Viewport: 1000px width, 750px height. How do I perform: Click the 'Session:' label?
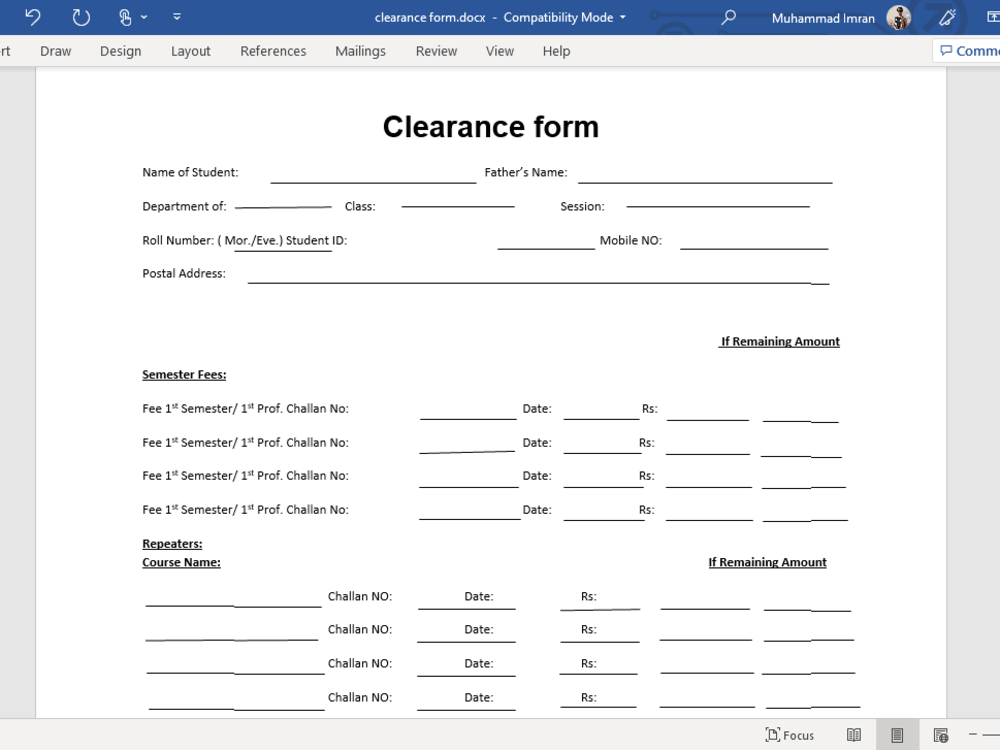tap(582, 206)
